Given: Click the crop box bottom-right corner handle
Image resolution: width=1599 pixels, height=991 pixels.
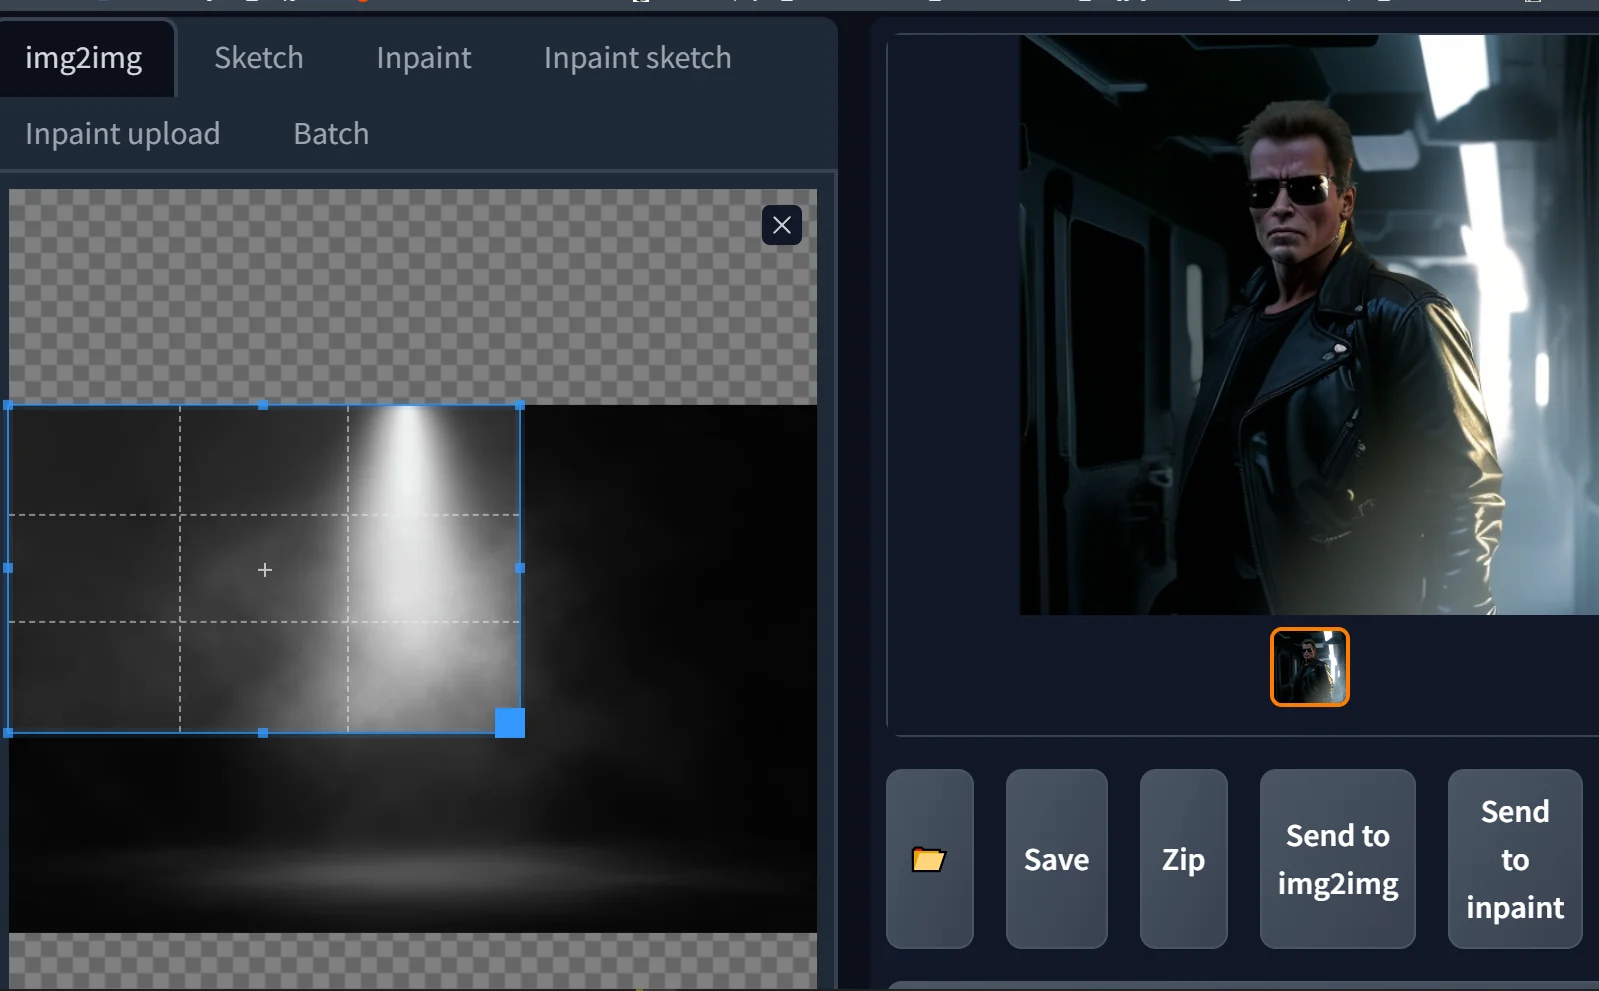Looking at the screenshot, I should pyautogui.click(x=510, y=723).
